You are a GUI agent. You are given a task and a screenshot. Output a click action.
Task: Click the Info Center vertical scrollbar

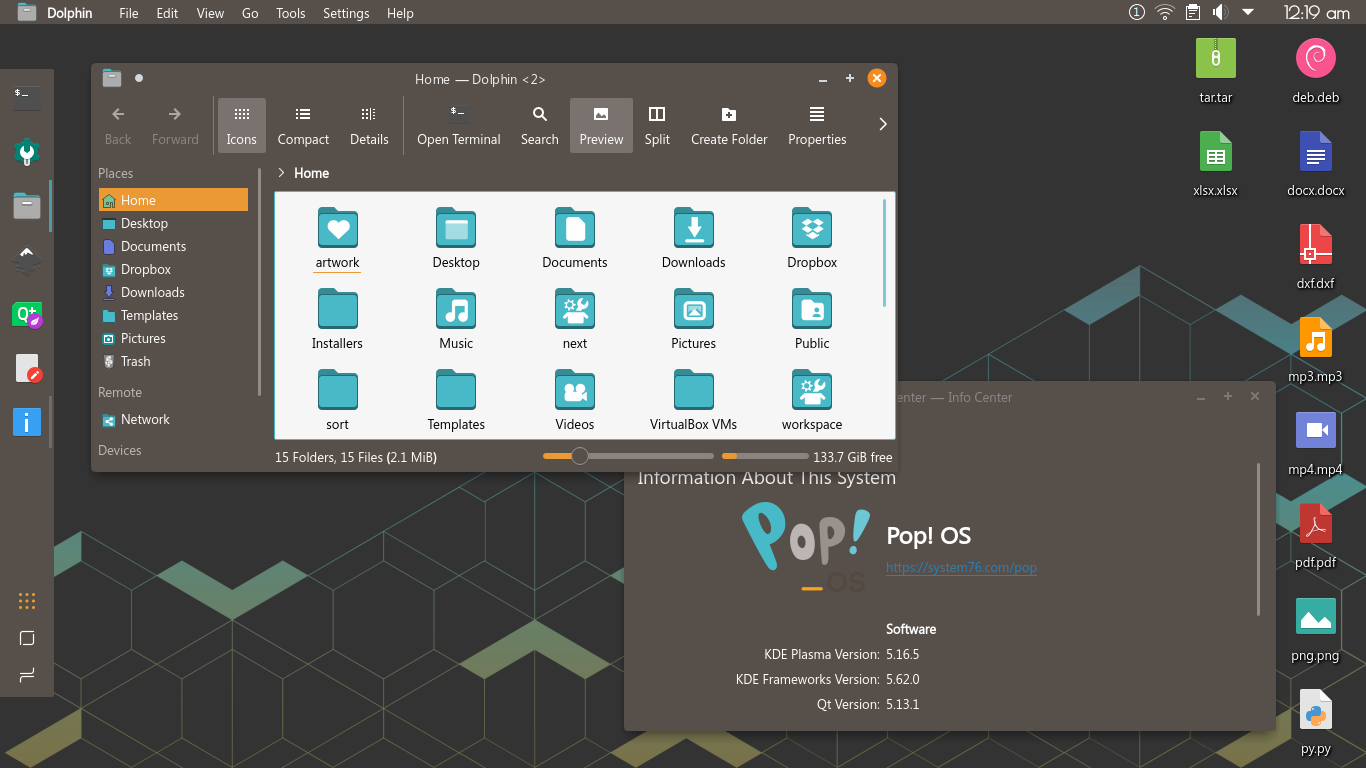[x=1259, y=539]
